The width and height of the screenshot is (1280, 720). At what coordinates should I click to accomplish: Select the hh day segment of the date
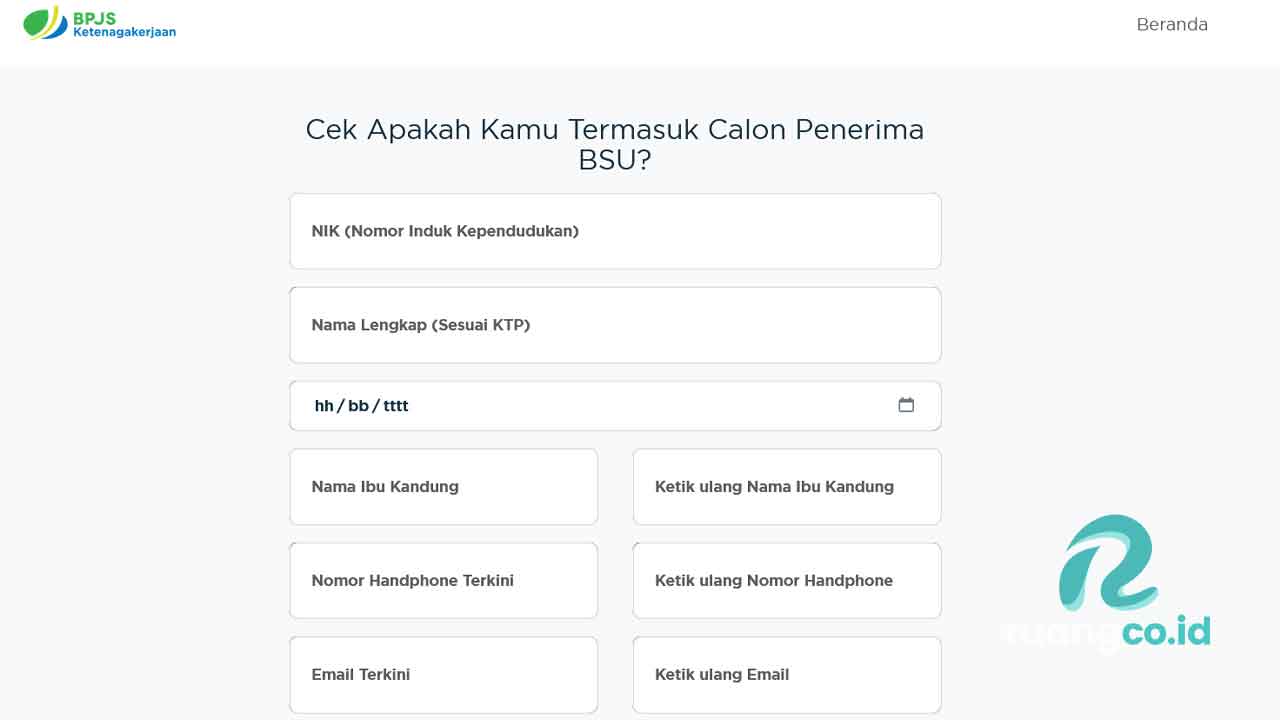pyautogui.click(x=324, y=406)
